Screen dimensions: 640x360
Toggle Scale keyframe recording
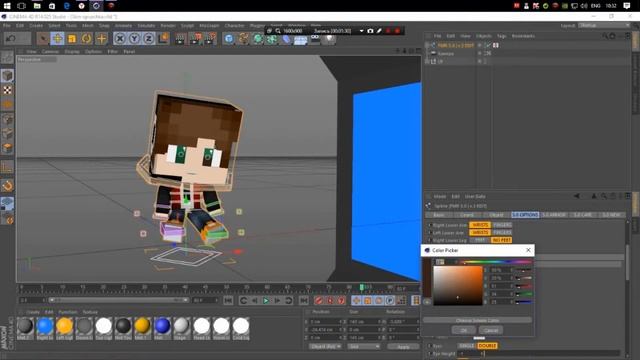pos(367,300)
